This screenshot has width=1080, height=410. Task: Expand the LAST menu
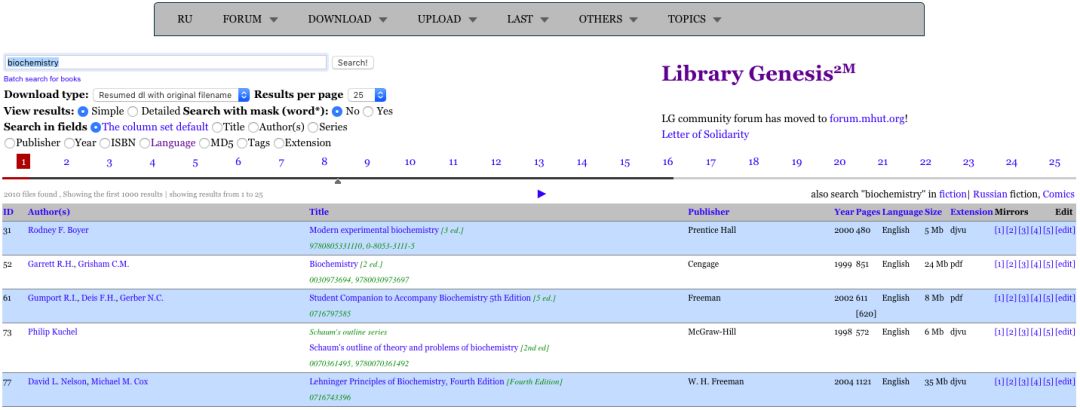tap(528, 19)
